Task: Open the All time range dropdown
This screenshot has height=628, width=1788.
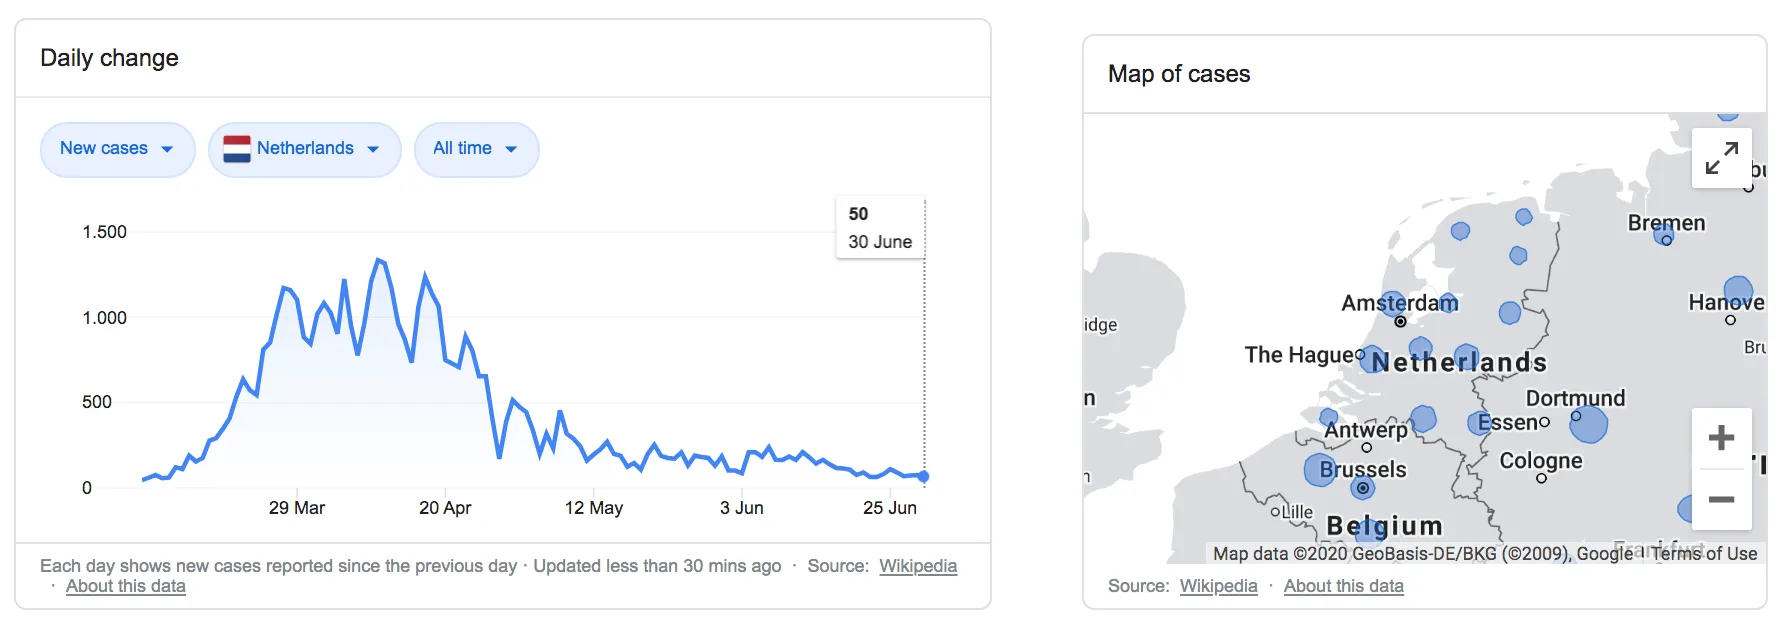Action: (x=476, y=149)
